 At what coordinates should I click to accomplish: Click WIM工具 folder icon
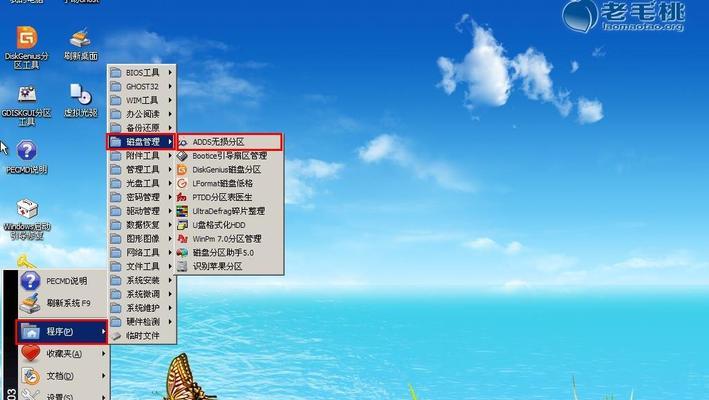point(116,100)
